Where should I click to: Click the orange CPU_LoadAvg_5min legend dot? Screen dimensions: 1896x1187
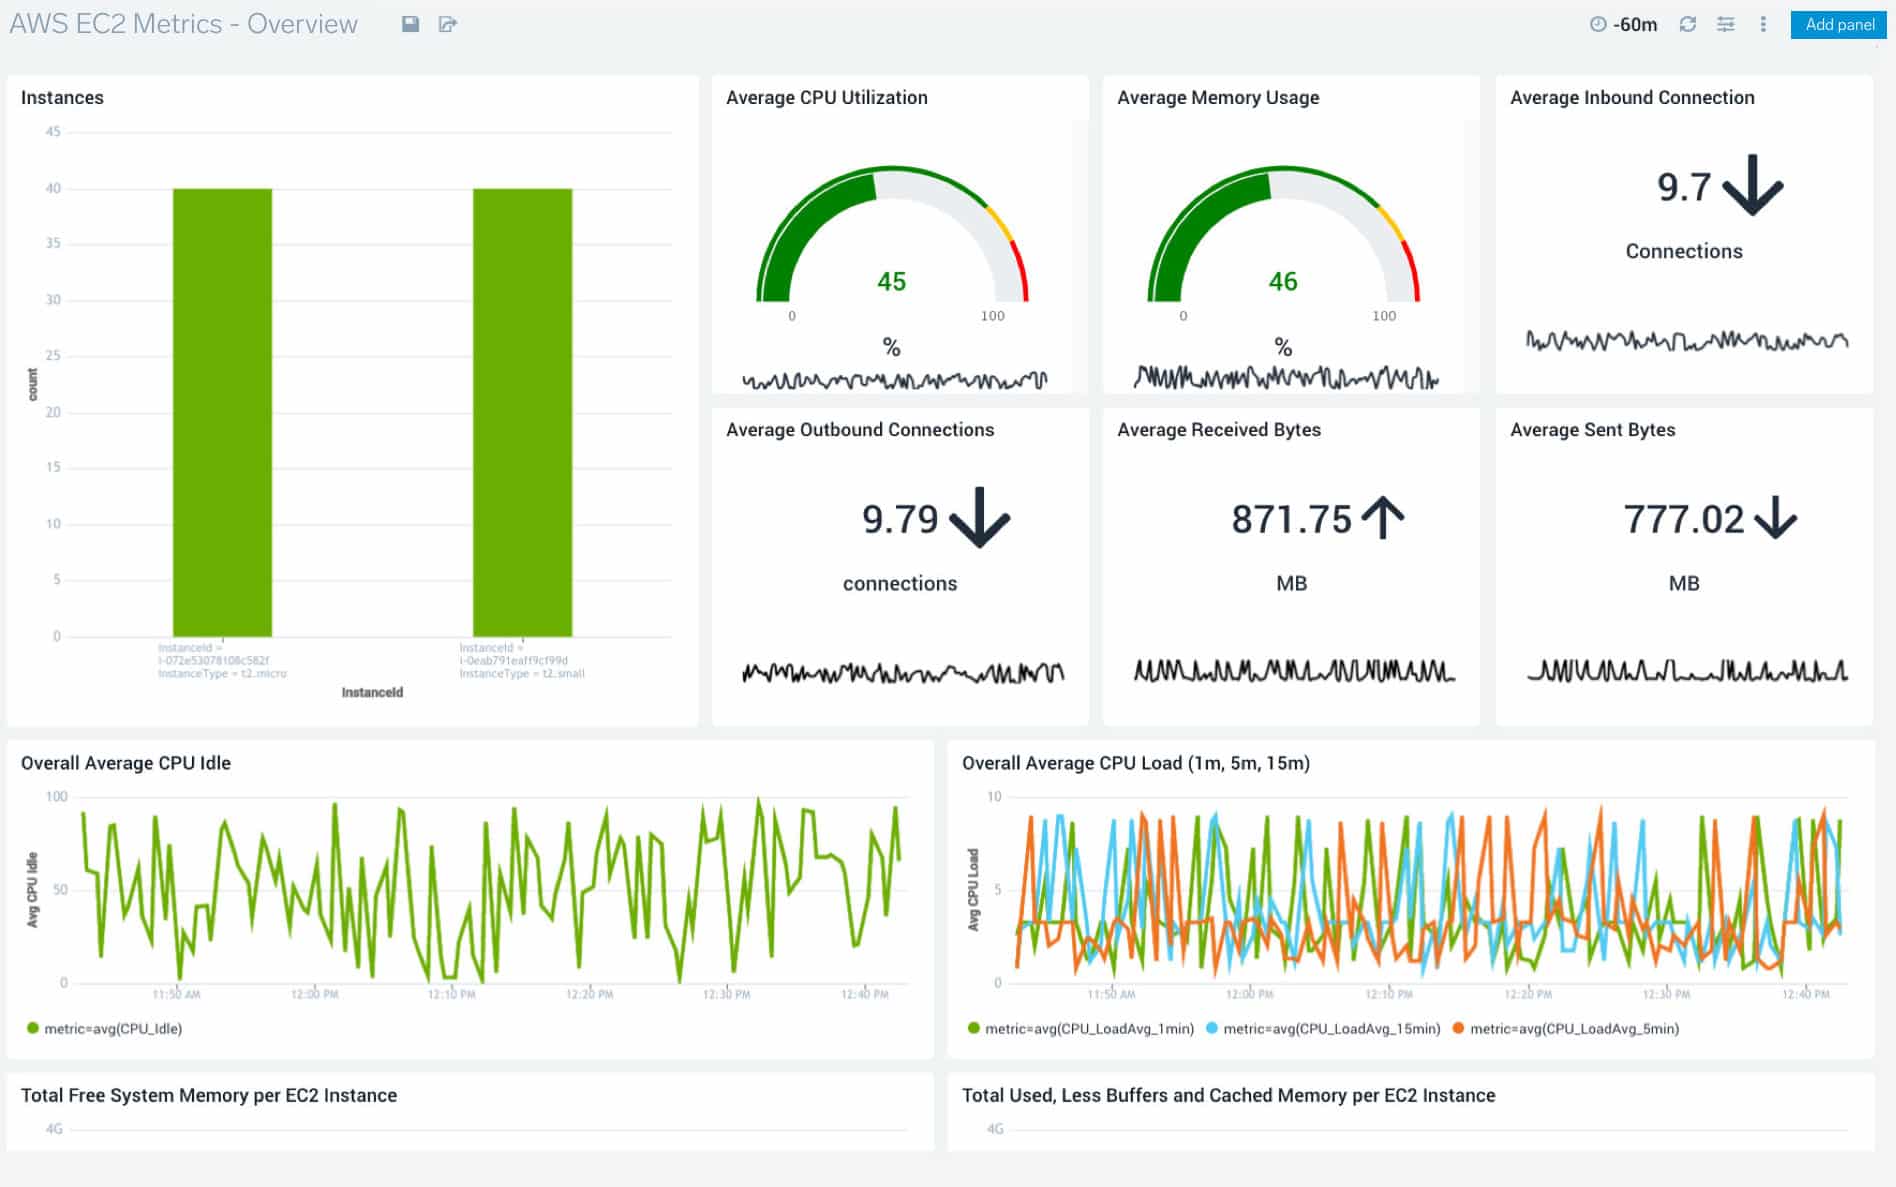[x=1458, y=1028]
